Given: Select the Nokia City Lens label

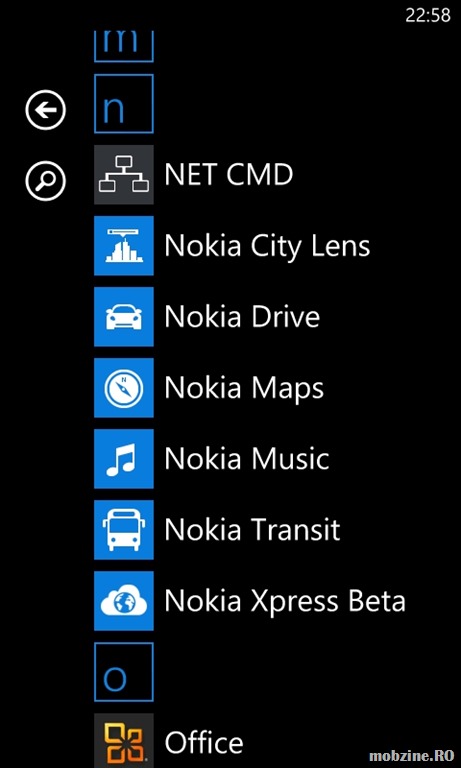Looking at the screenshot, I should pyautogui.click(x=267, y=247).
